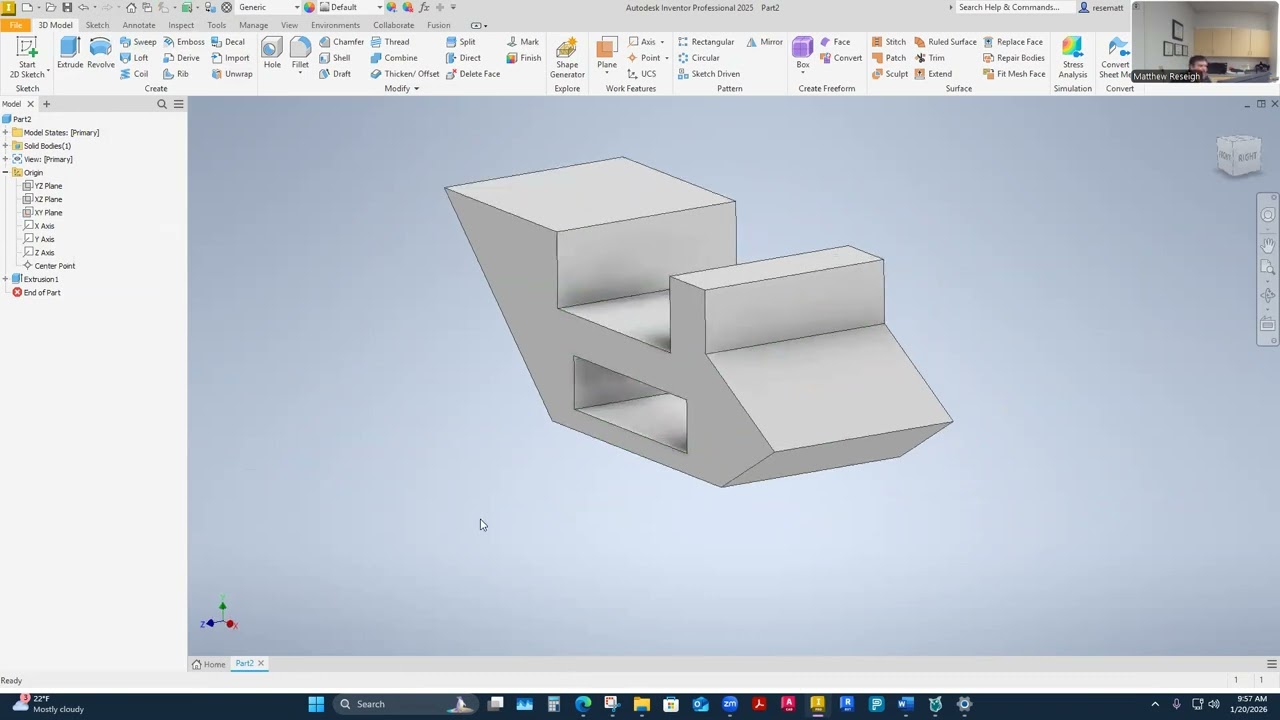Choose the Split command
This screenshot has width=1280, height=720.
pyautogui.click(x=461, y=42)
